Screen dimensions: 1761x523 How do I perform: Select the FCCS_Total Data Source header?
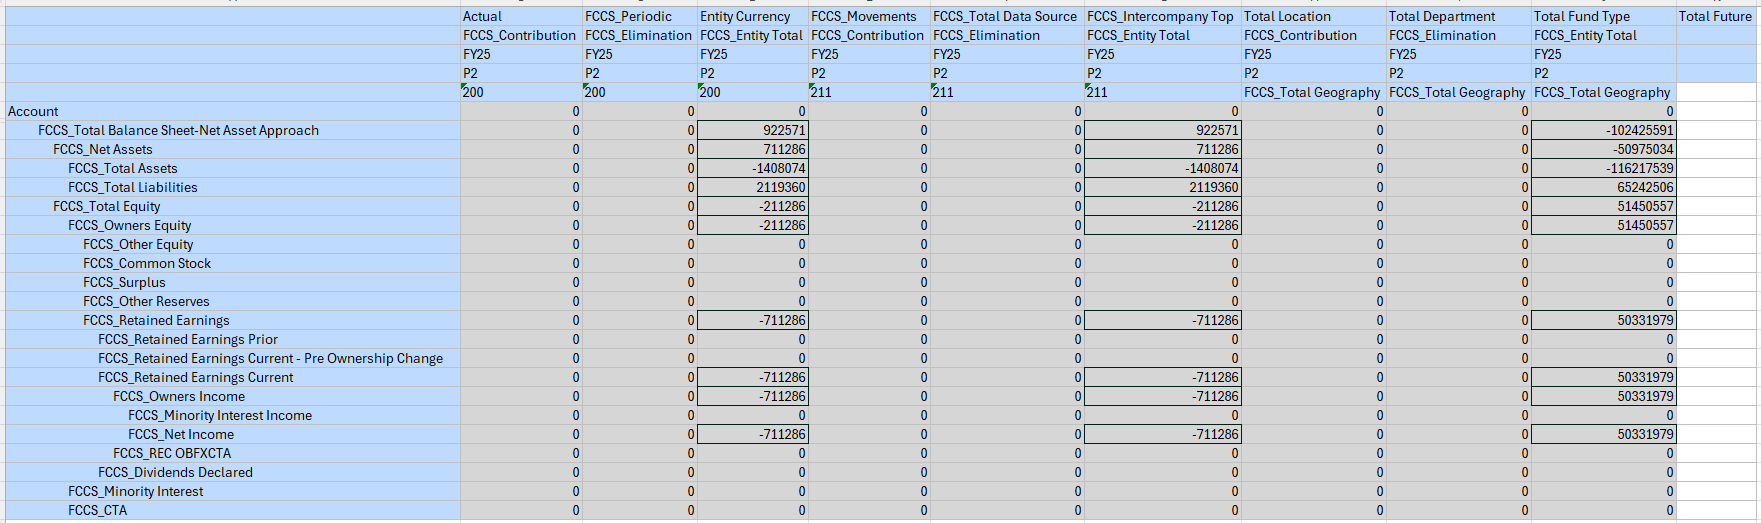1007,16
